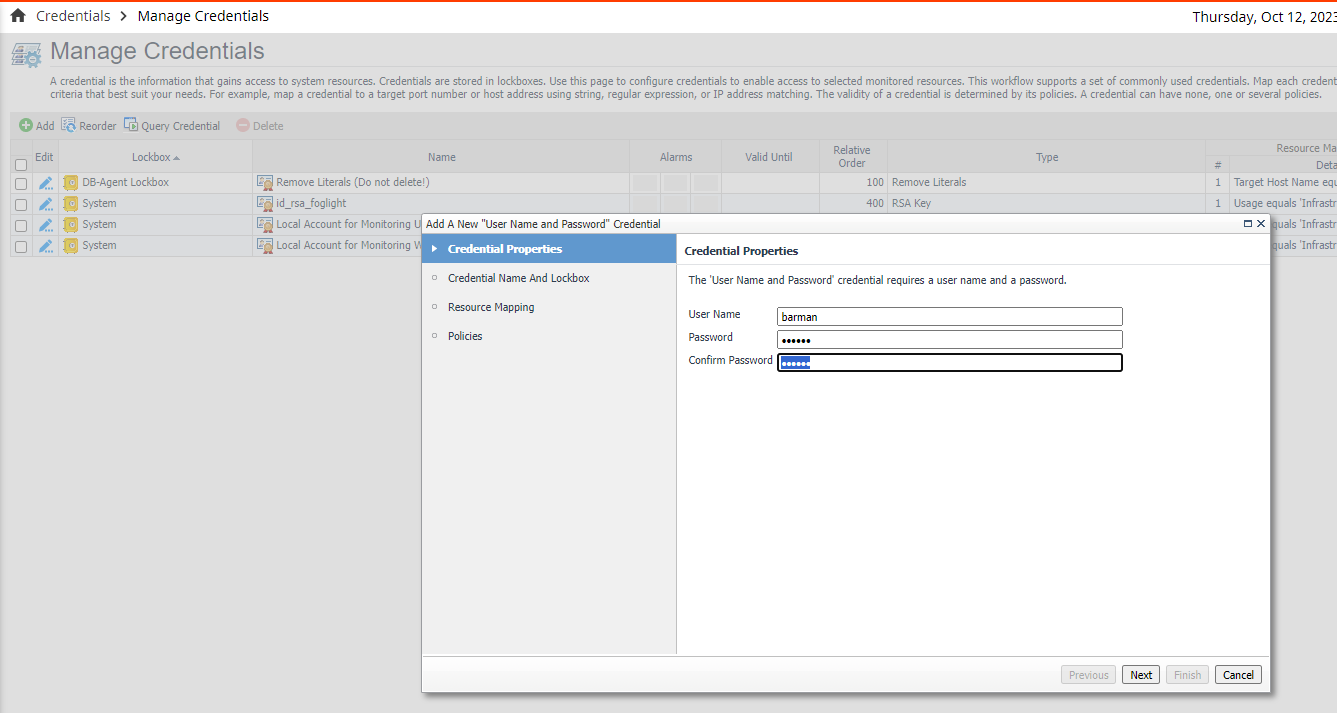Click the Remove Literals type cell
Screen dimensions: 1337x713
tap(929, 183)
